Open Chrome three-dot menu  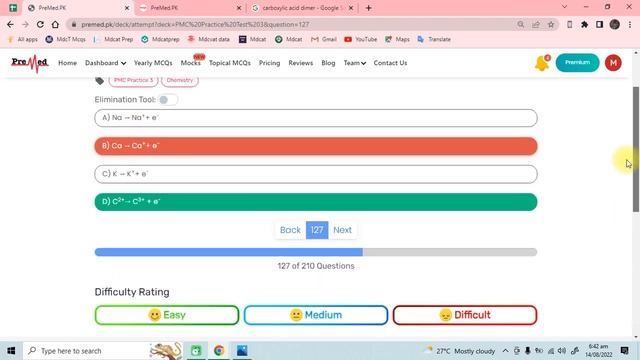(x=630, y=24)
